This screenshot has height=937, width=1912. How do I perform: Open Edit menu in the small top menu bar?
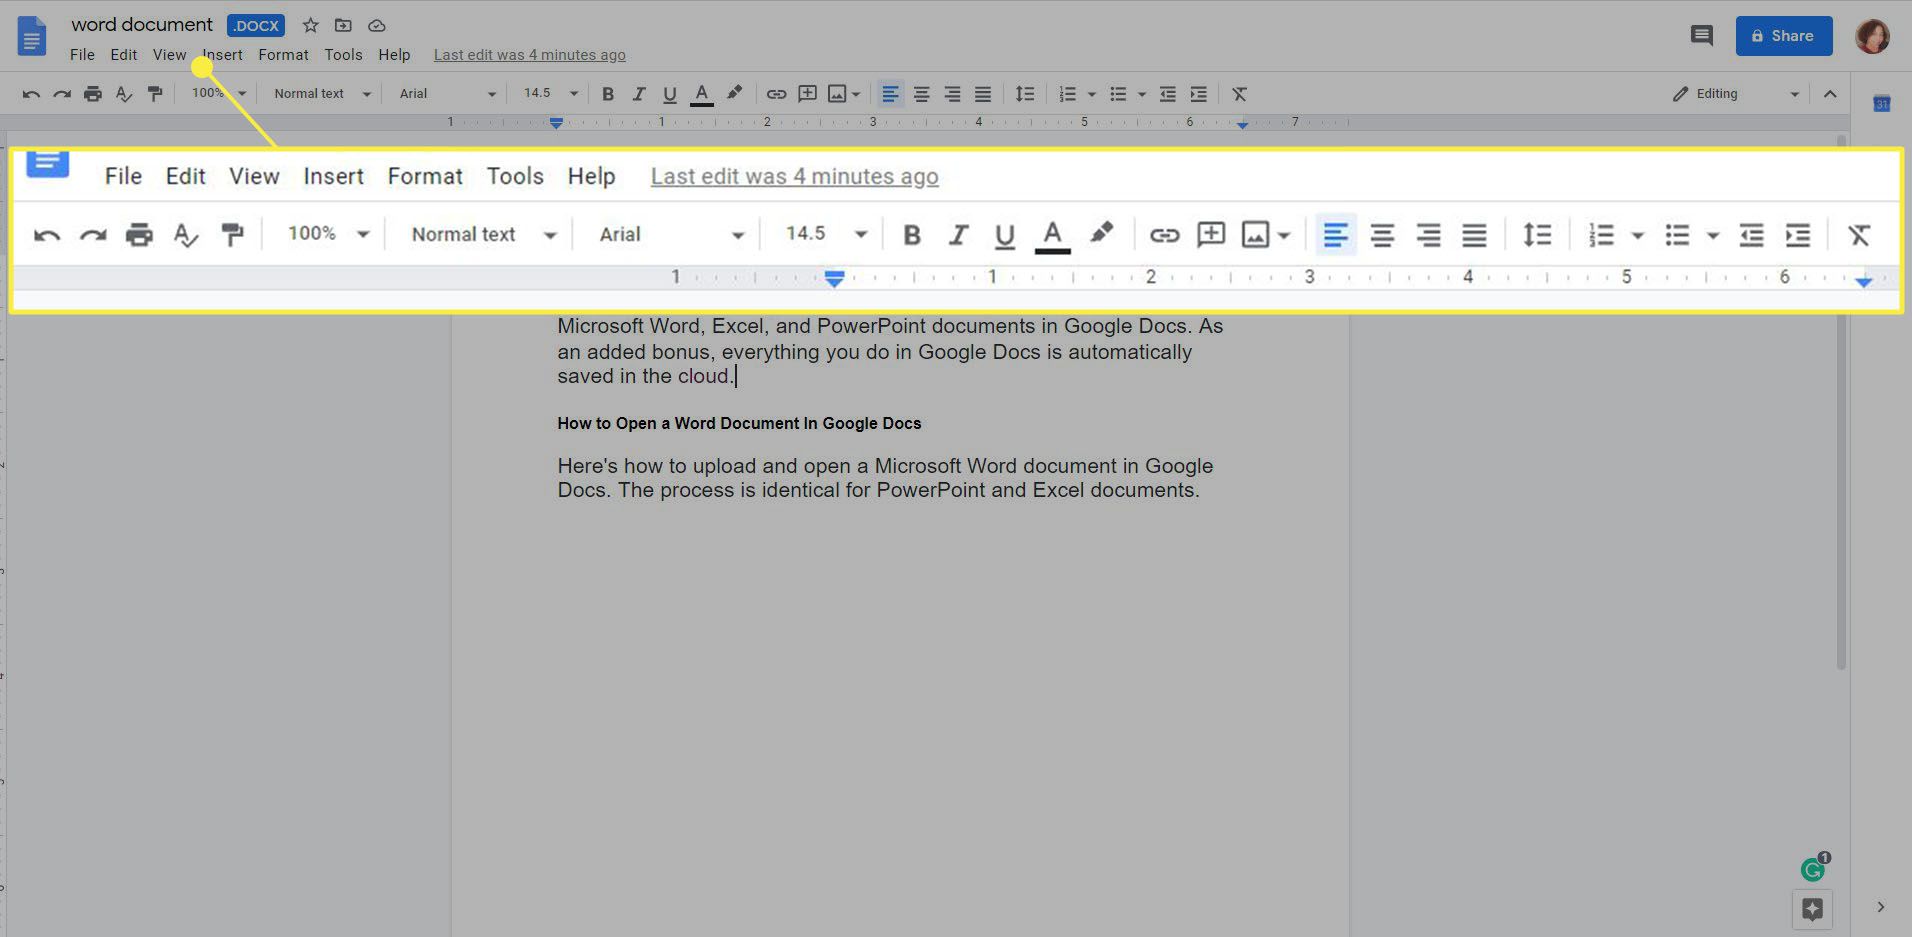tap(124, 55)
